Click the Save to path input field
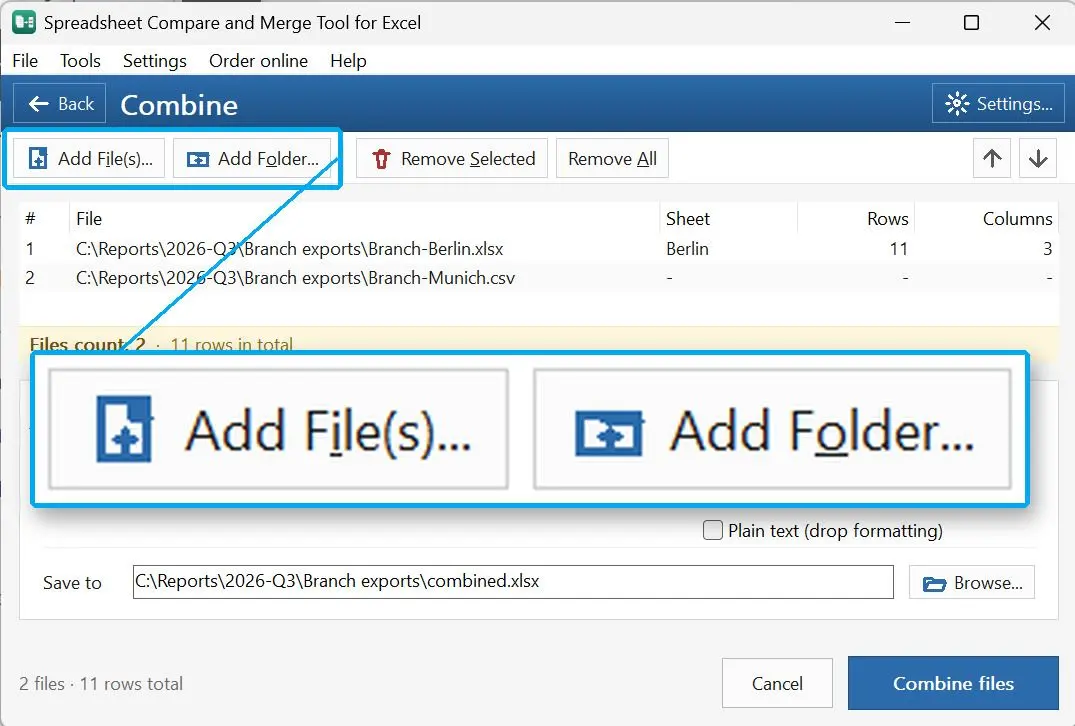 (513, 581)
